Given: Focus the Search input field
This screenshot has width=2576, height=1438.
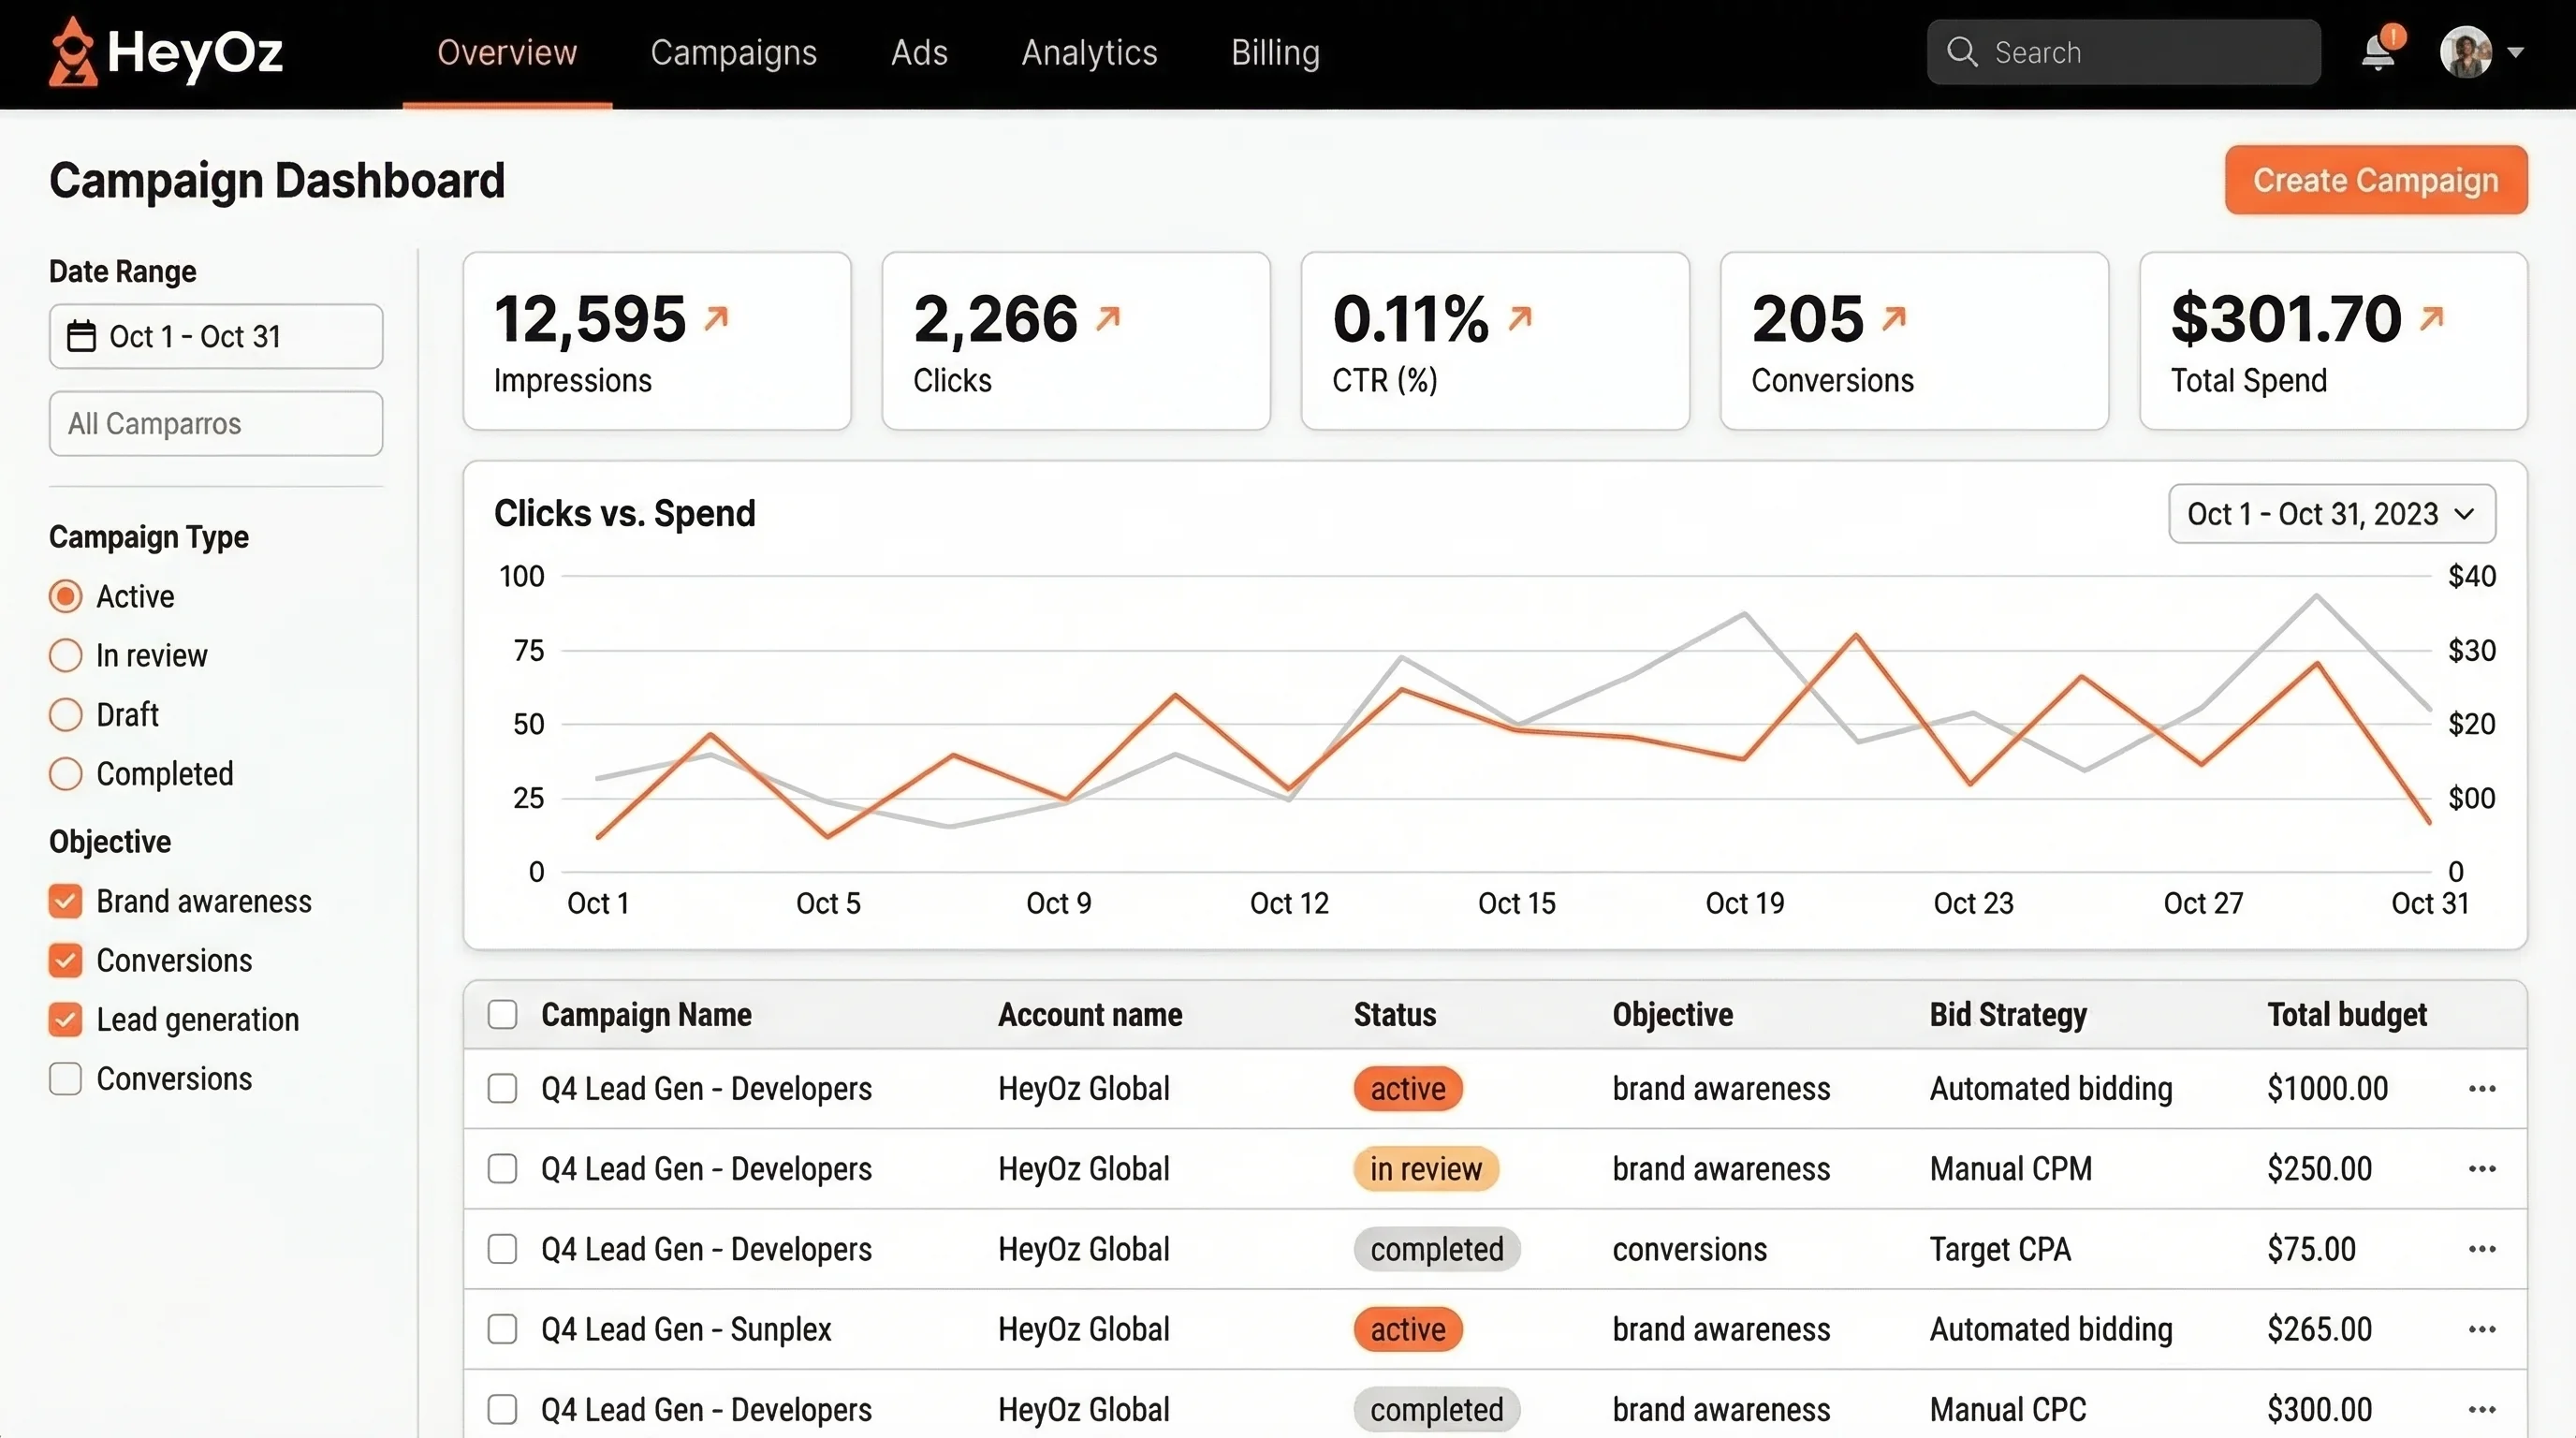Looking at the screenshot, I should click(x=2140, y=52).
